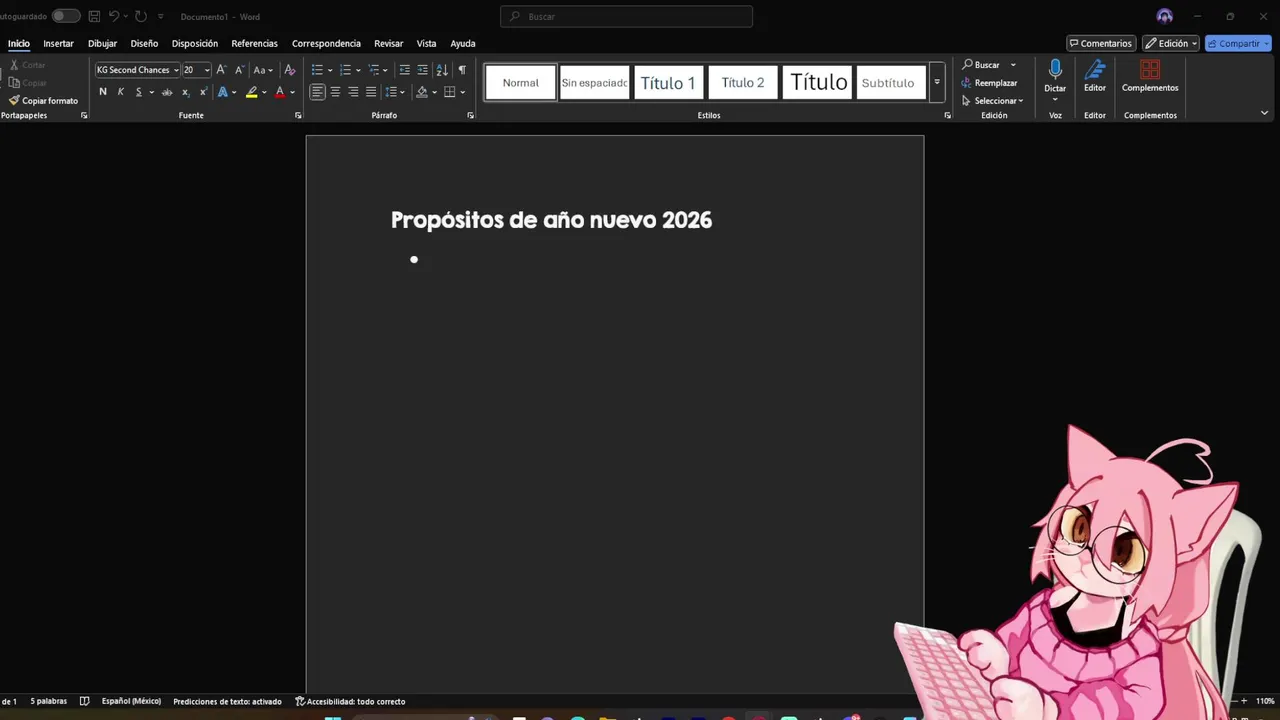Open the Correspondencia tab

326,43
